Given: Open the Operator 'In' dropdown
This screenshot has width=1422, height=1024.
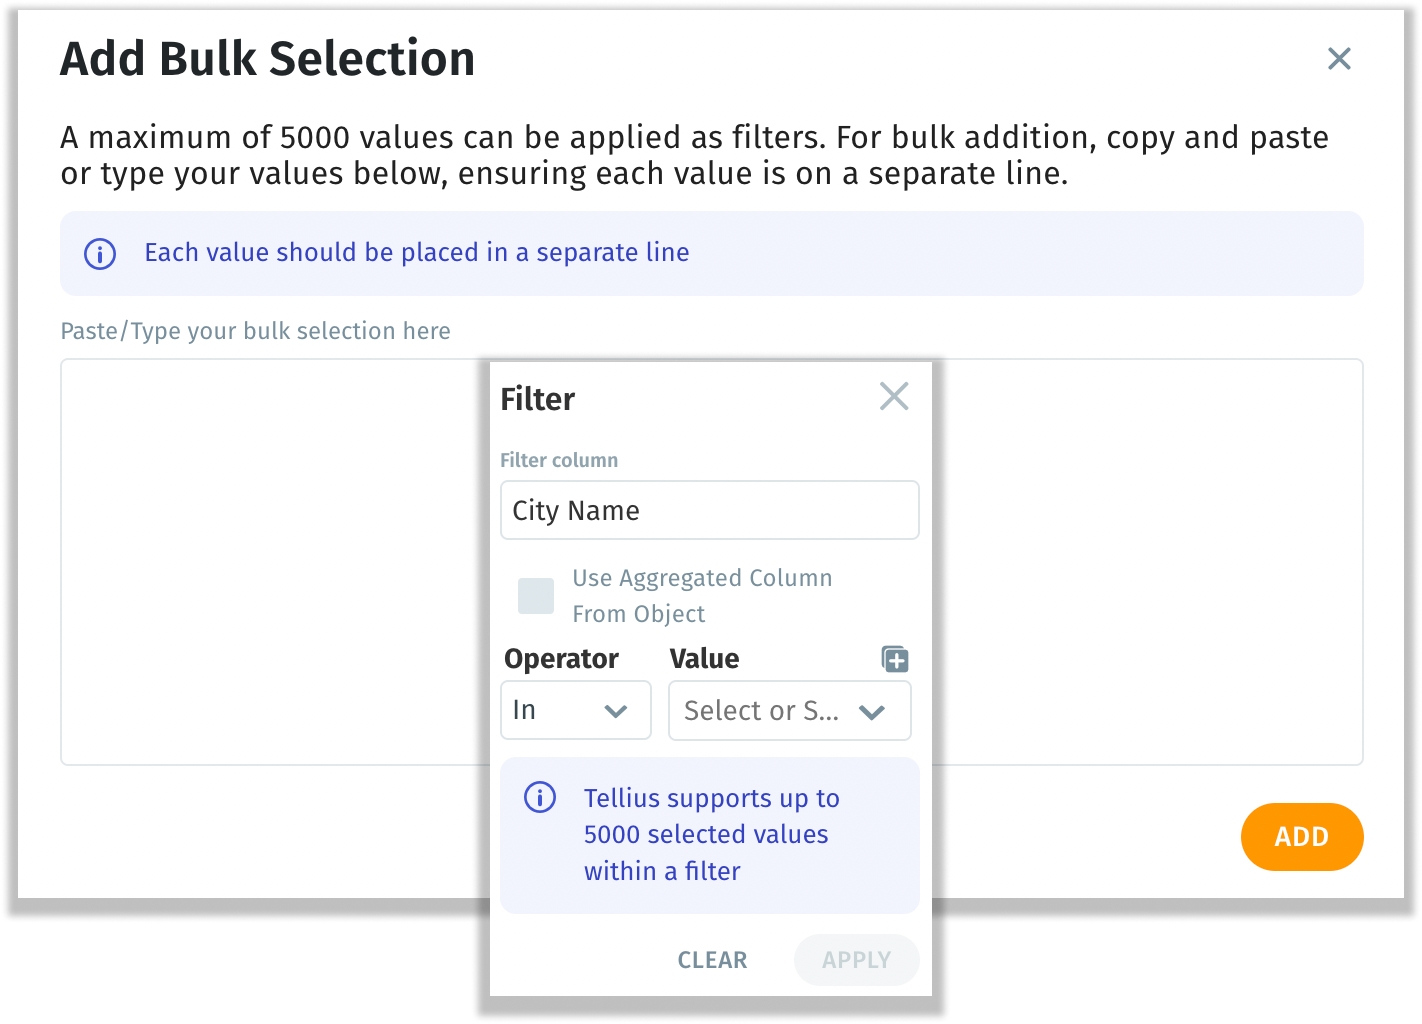Looking at the screenshot, I should (x=560, y=711).
